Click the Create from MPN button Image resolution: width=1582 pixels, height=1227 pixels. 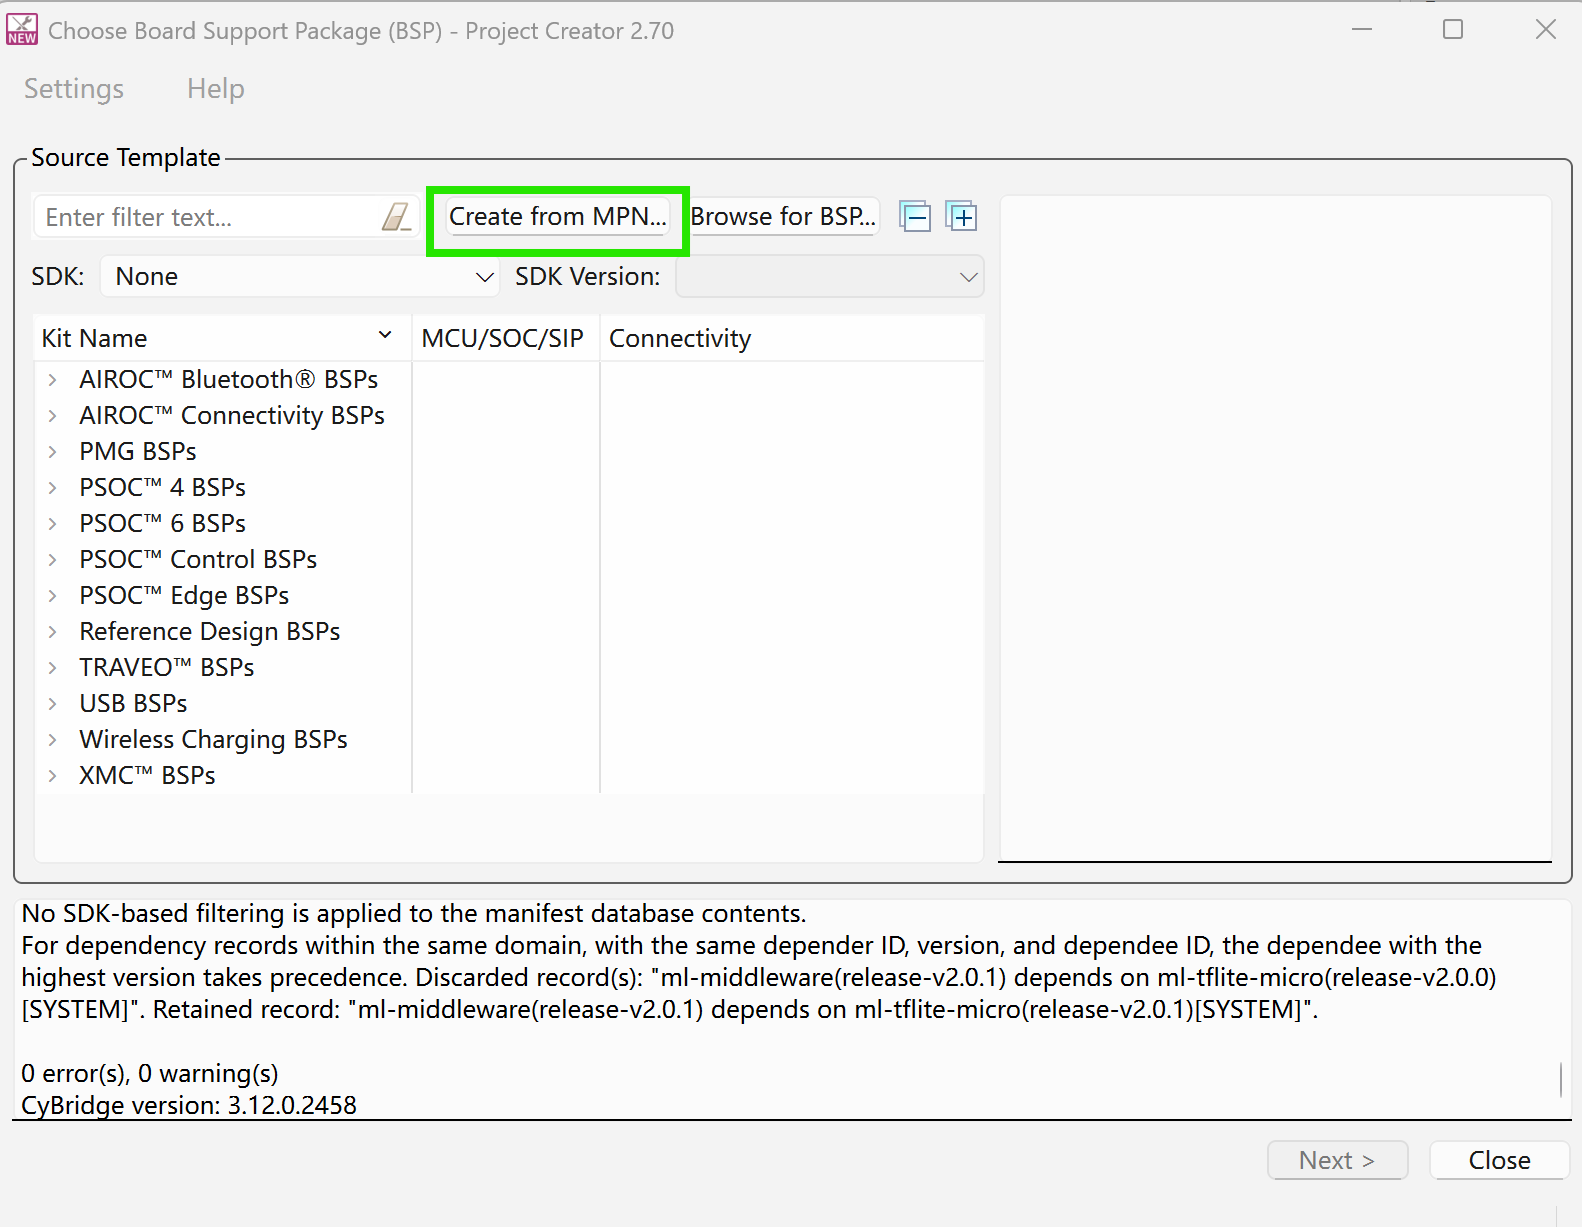[x=558, y=217]
